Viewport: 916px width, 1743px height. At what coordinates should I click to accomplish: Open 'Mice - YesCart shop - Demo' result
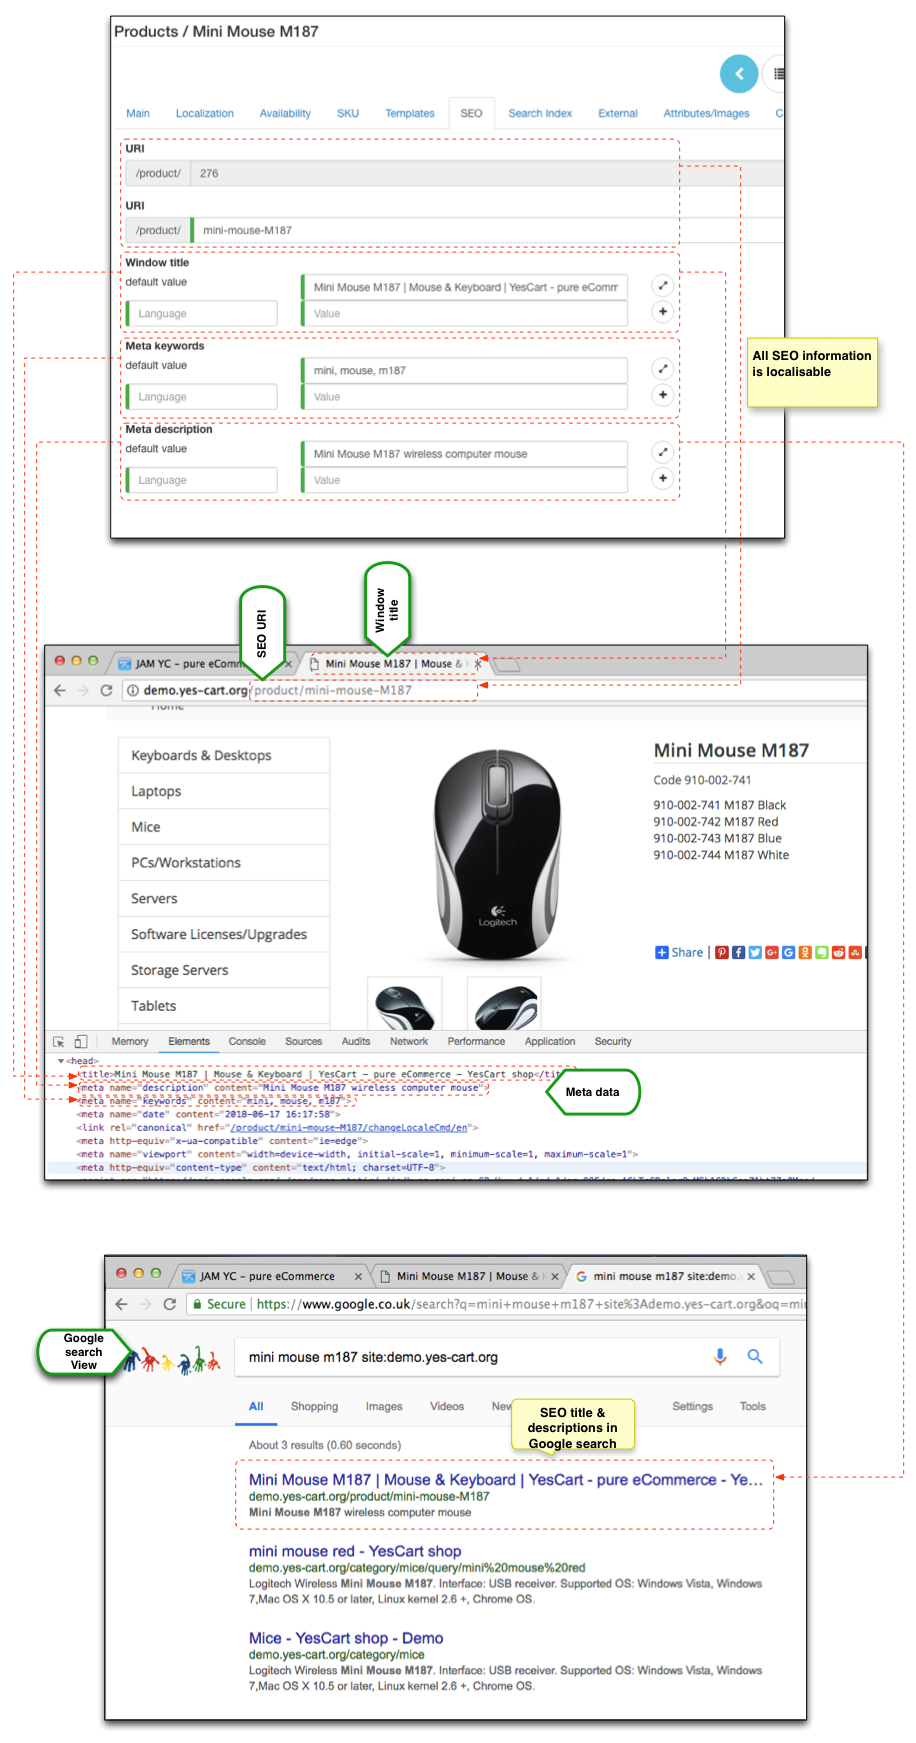click(346, 1638)
